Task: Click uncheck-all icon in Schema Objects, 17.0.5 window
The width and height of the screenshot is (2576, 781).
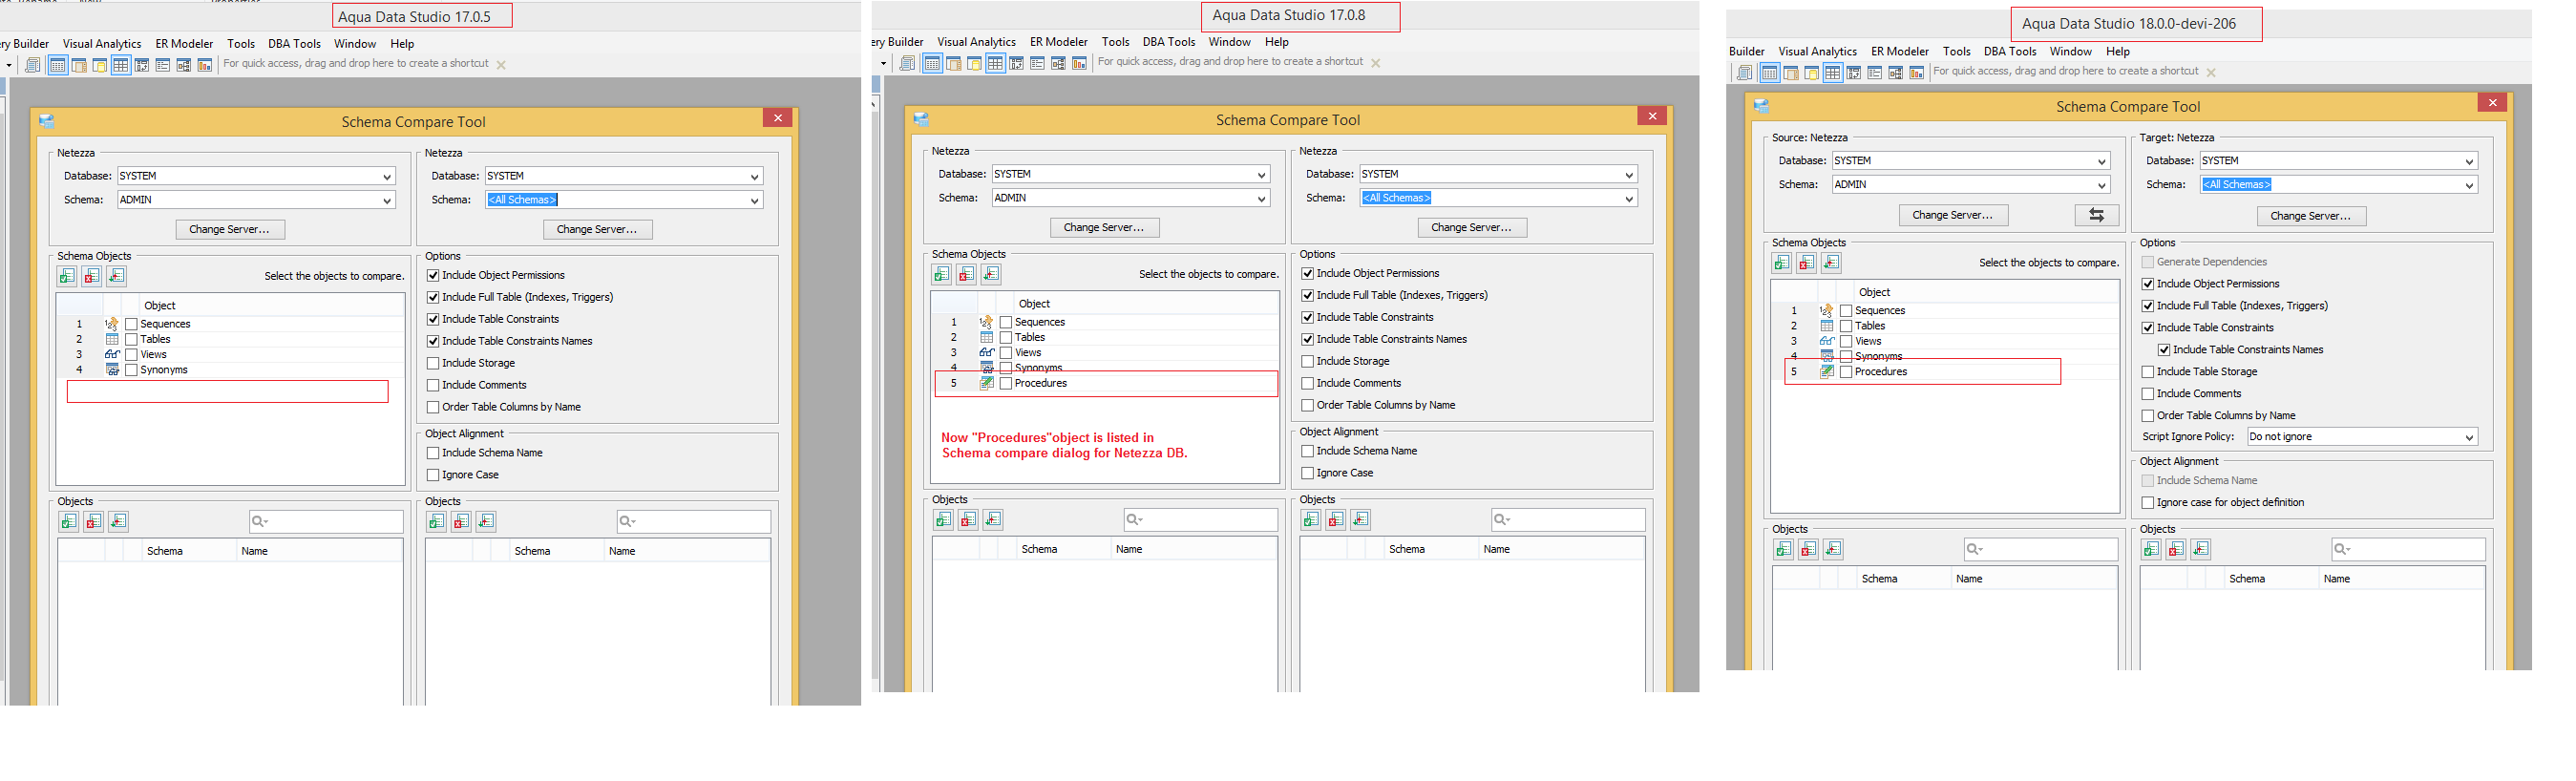Action: point(92,276)
